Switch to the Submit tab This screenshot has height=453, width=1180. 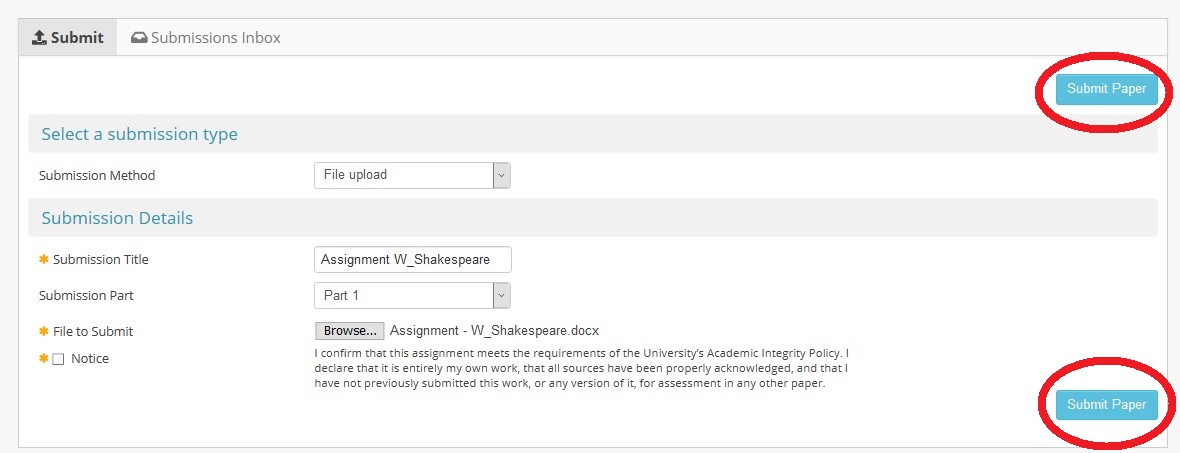click(x=68, y=38)
